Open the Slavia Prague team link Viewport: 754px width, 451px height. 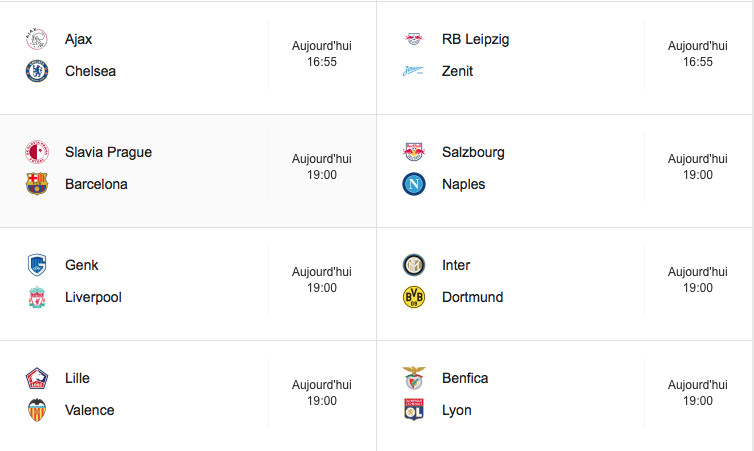[x=108, y=152]
